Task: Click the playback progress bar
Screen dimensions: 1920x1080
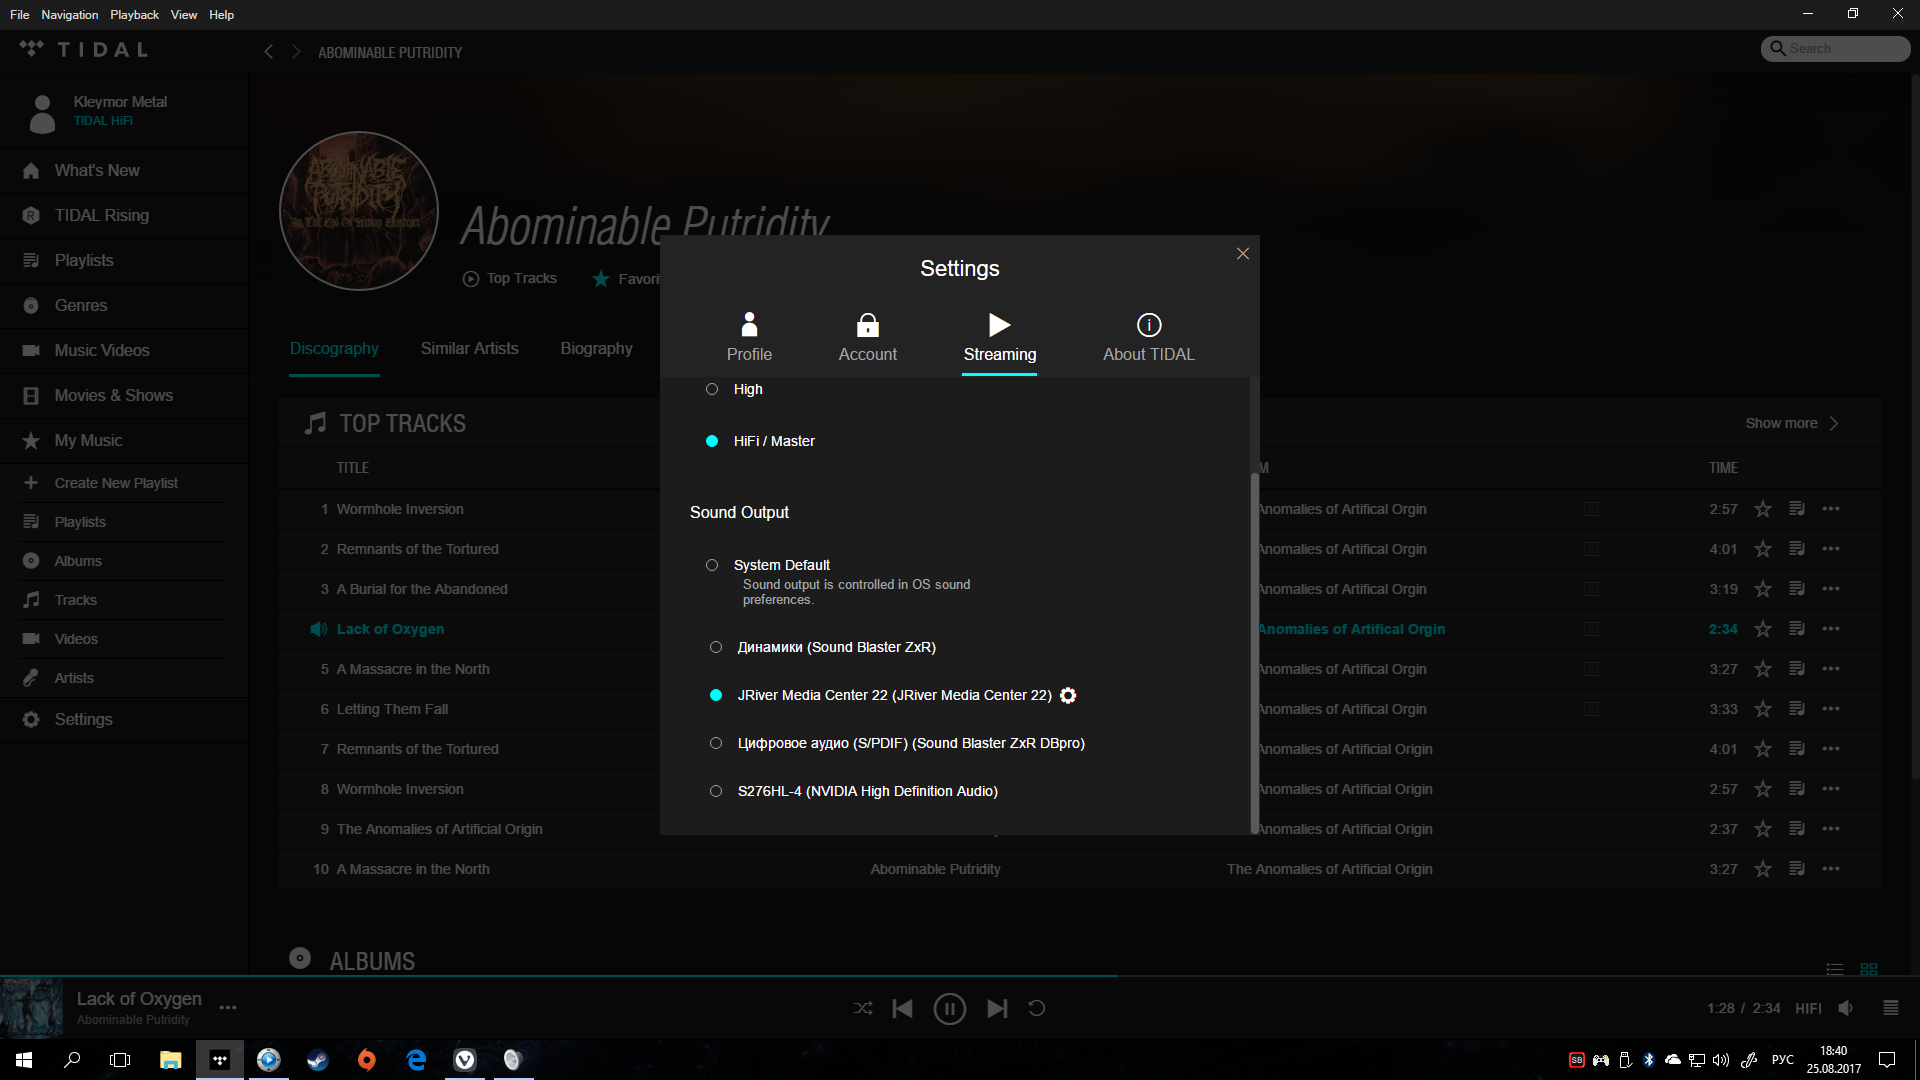Action: [960, 976]
